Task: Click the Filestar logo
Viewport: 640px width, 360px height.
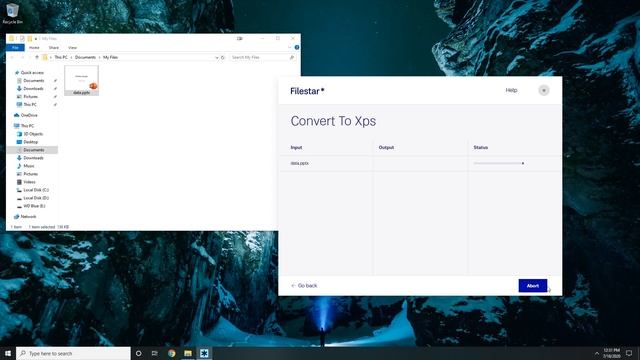Action: 307,91
